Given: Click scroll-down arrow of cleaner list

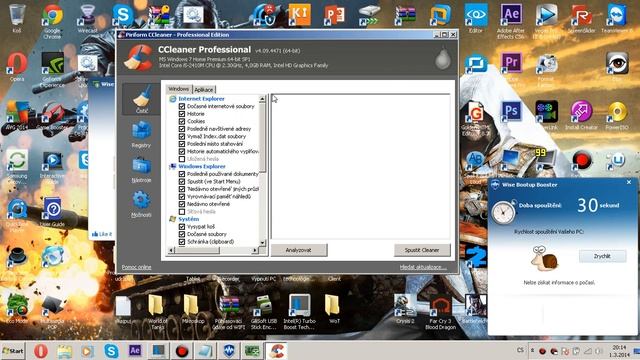Looking at the screenshot, I should coord(262,243).
